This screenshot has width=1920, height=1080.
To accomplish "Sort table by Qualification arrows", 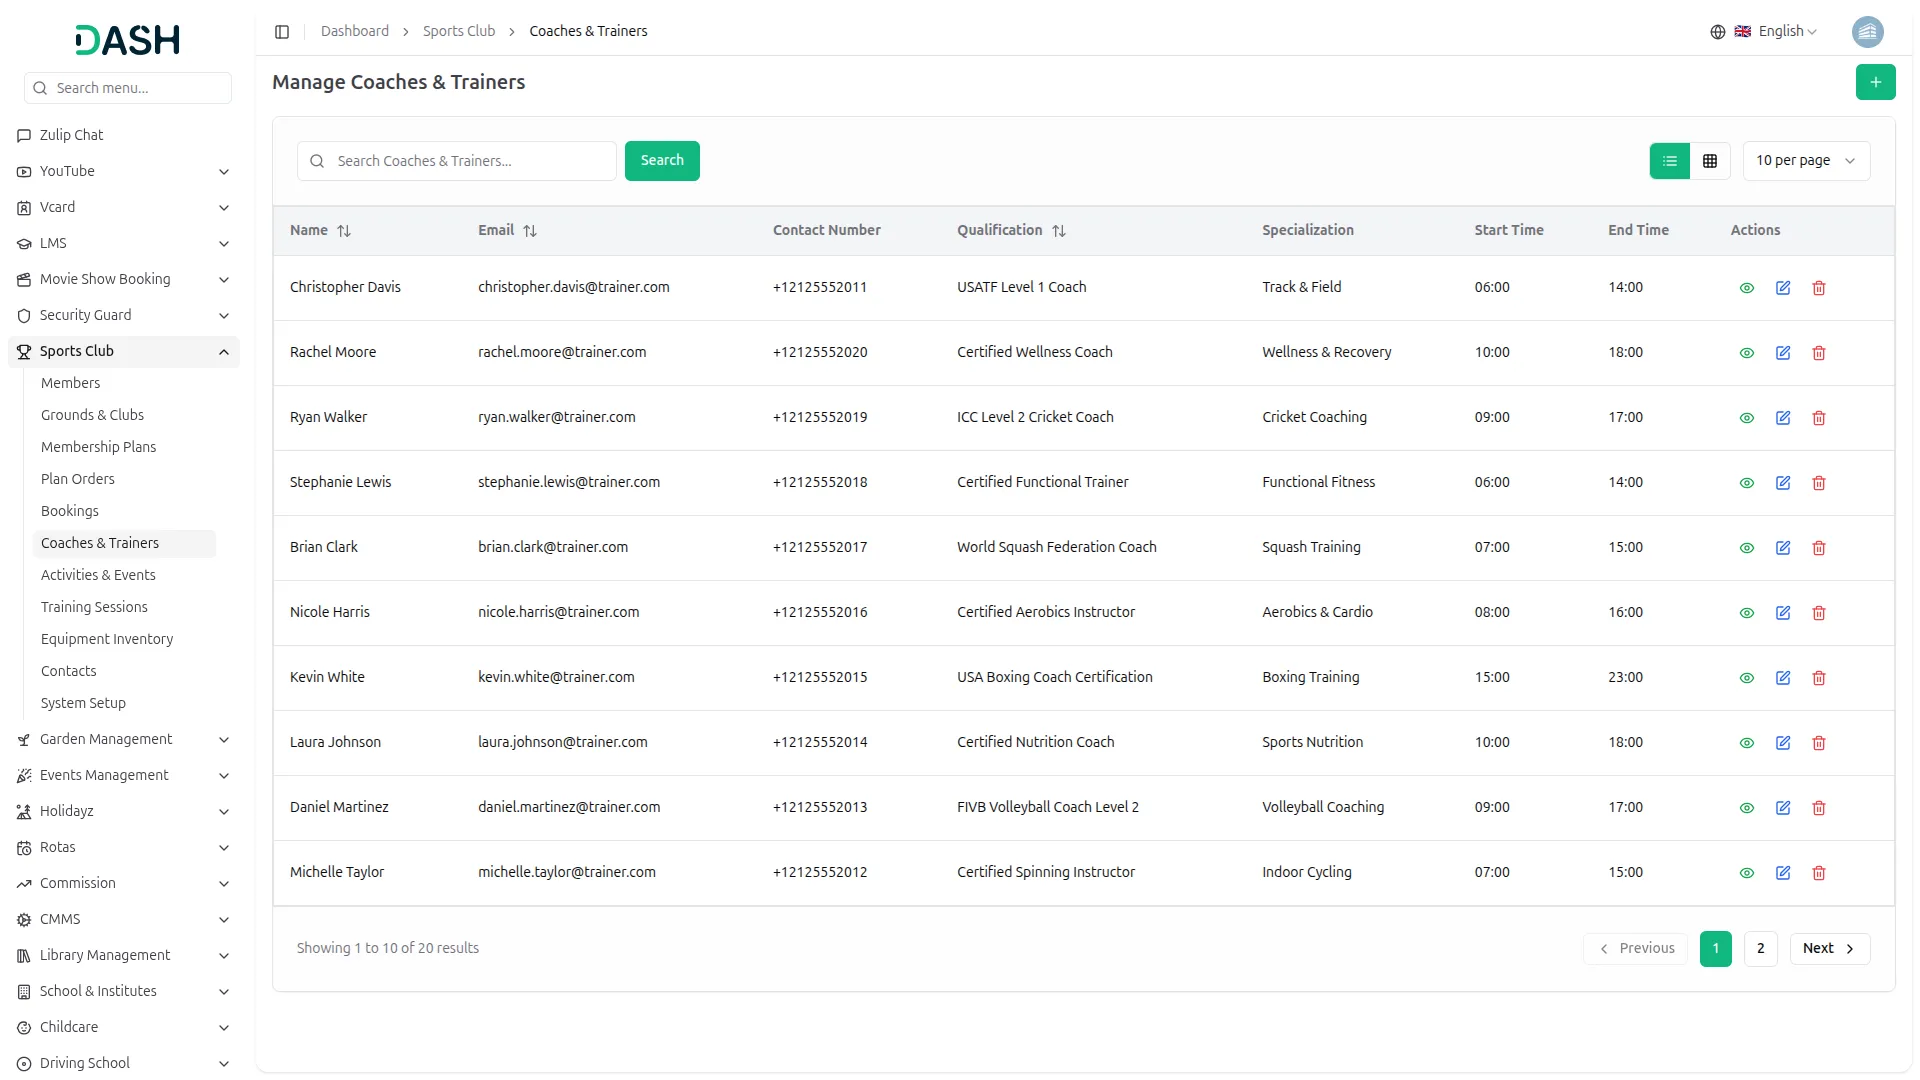I will (1059, 231).
